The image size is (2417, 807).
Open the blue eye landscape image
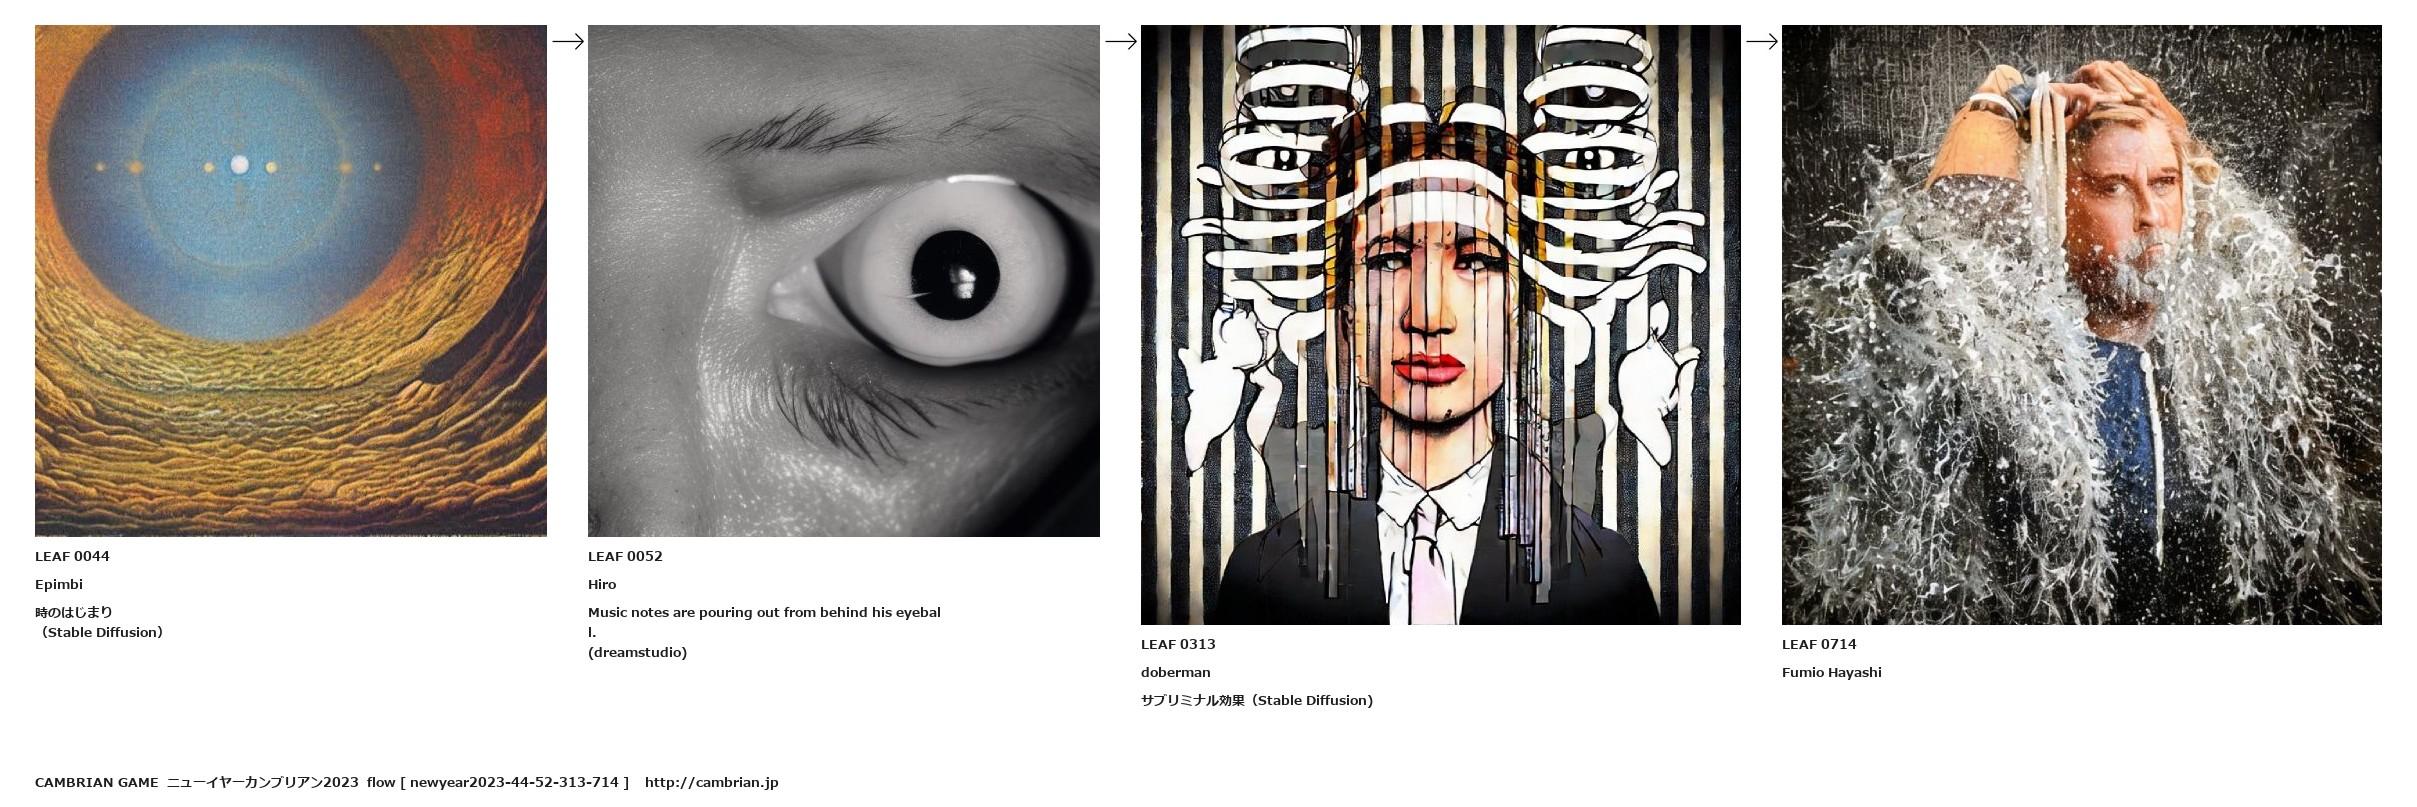click(x=290, y=281)
